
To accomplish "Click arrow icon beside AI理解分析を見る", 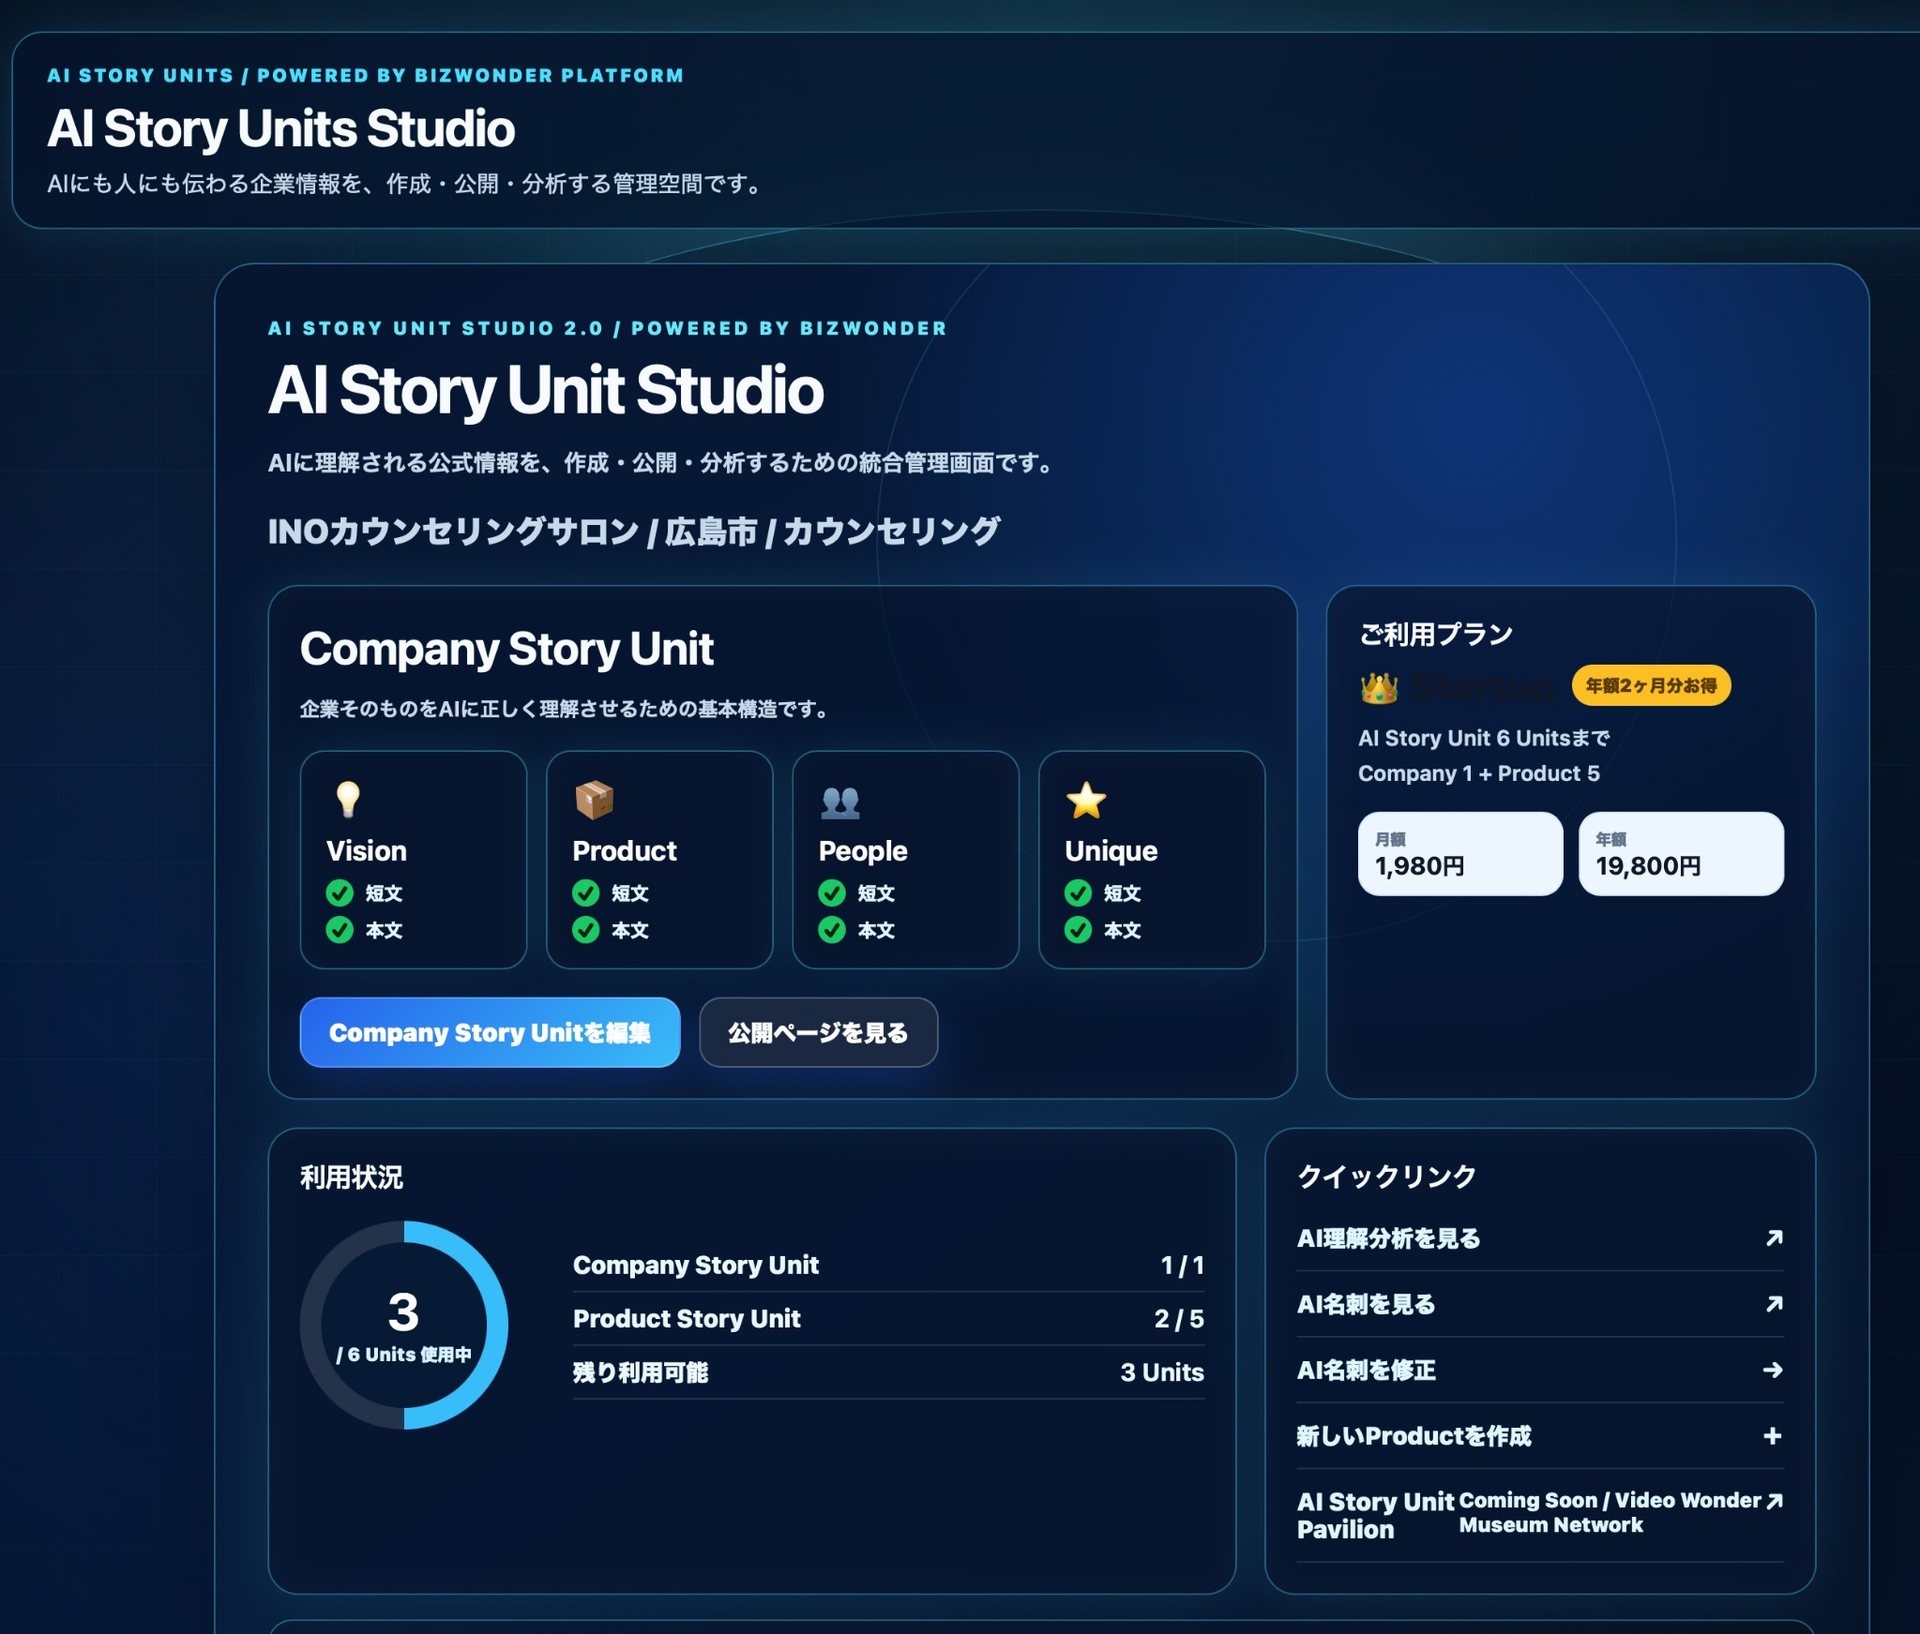I will (x=1774, y=1238).
